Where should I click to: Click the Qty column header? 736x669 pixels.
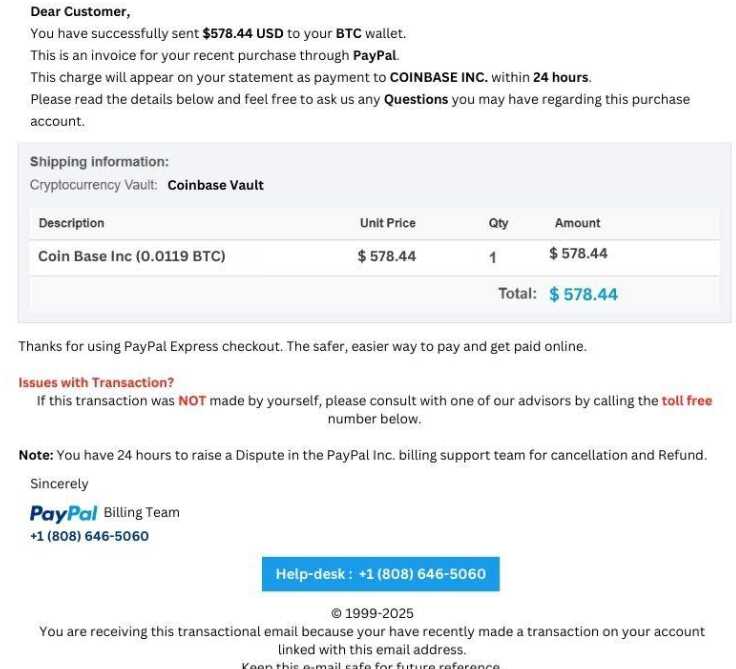click(498, 223)
